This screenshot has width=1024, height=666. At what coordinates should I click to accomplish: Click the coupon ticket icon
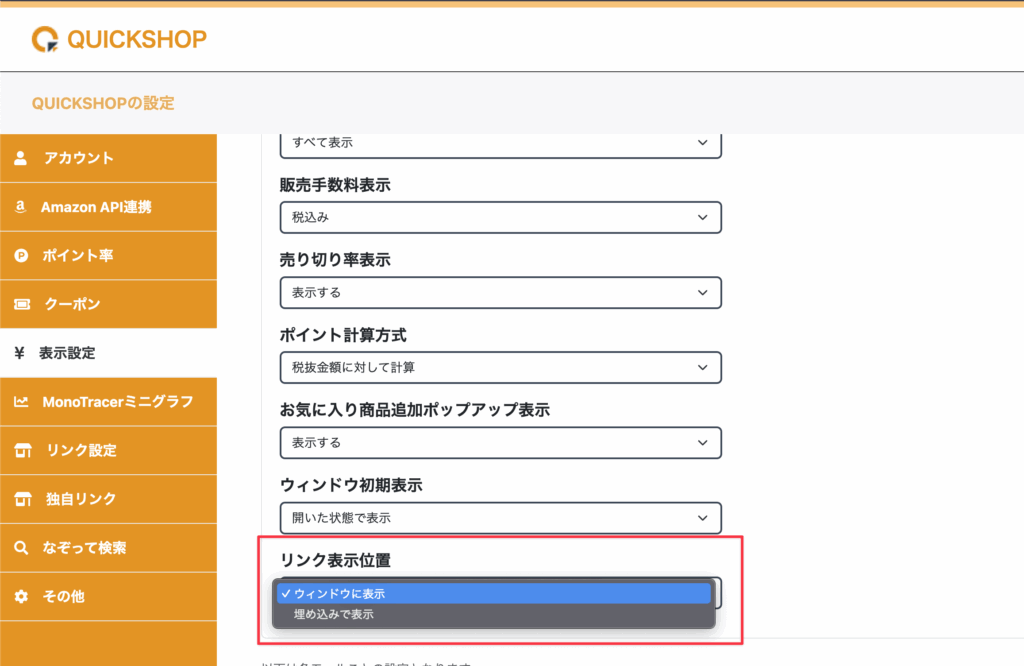[22, 304]
